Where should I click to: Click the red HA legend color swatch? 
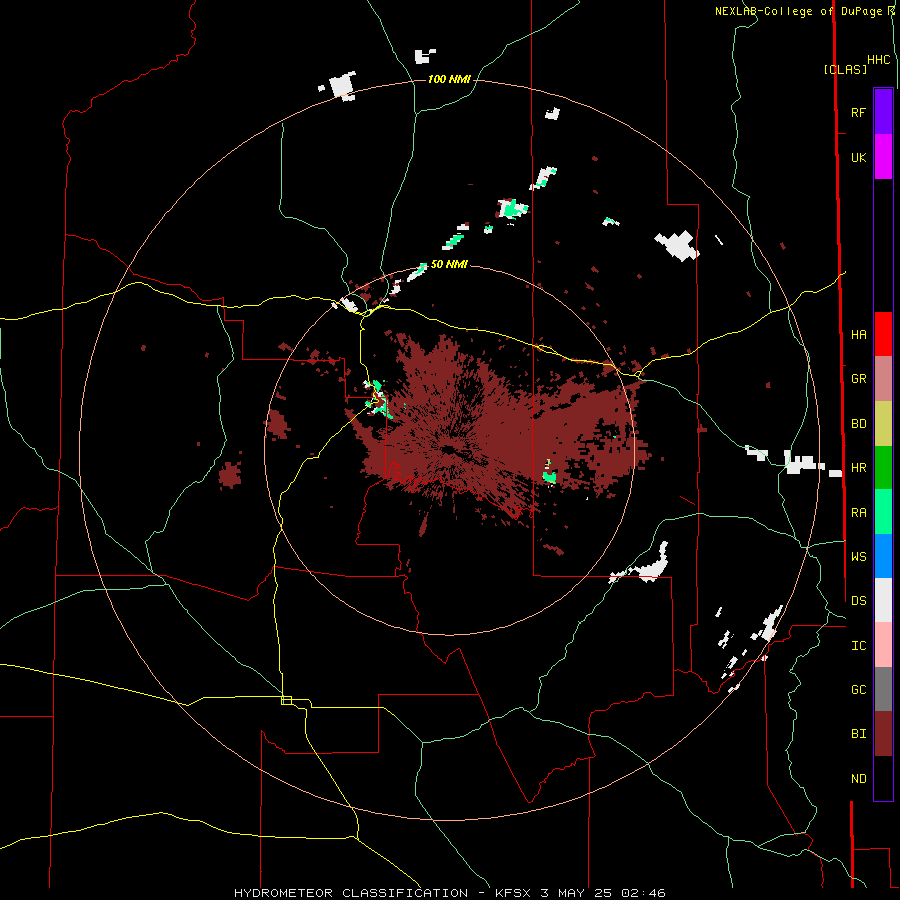coord(883,334)
